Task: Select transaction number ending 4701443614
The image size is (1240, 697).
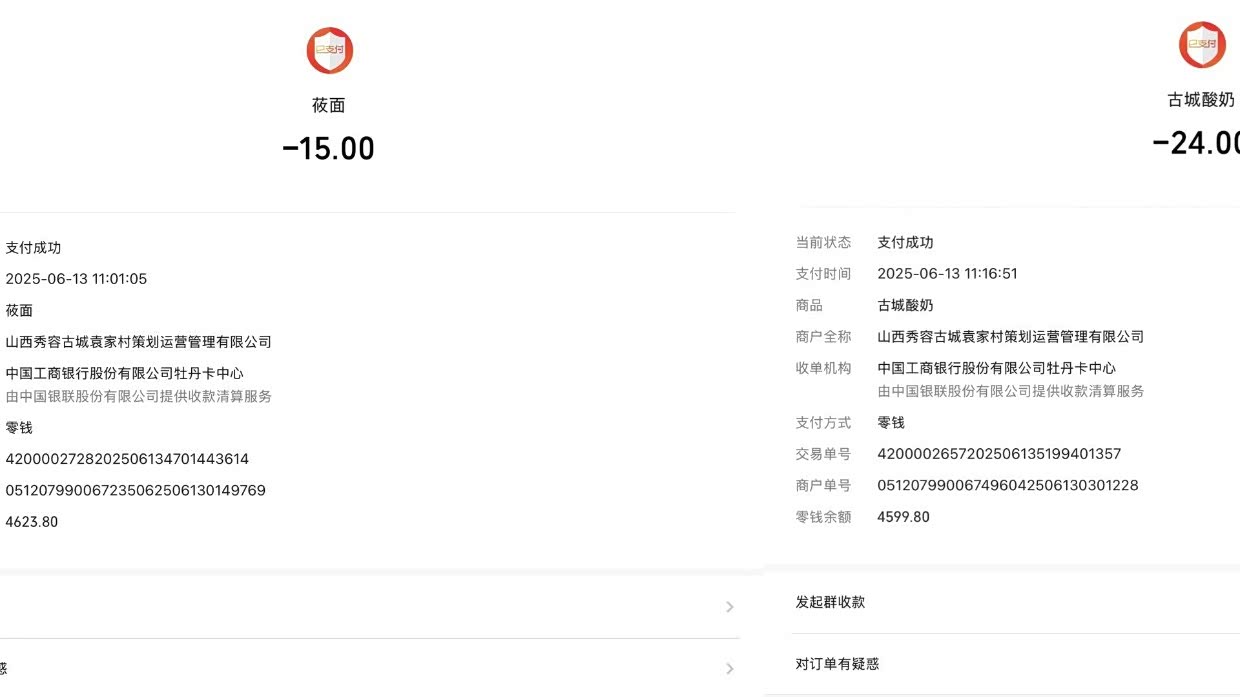Action: (x=127, y=459)
